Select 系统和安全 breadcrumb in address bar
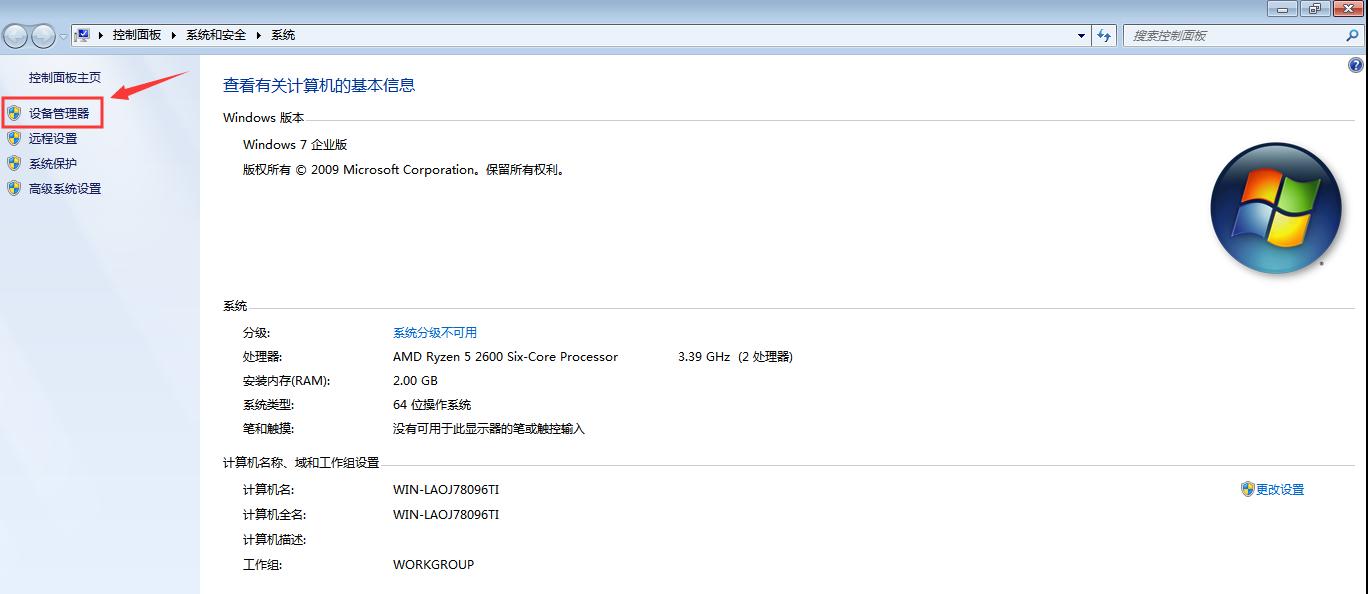1368x594 pixels. click(216, 35)
